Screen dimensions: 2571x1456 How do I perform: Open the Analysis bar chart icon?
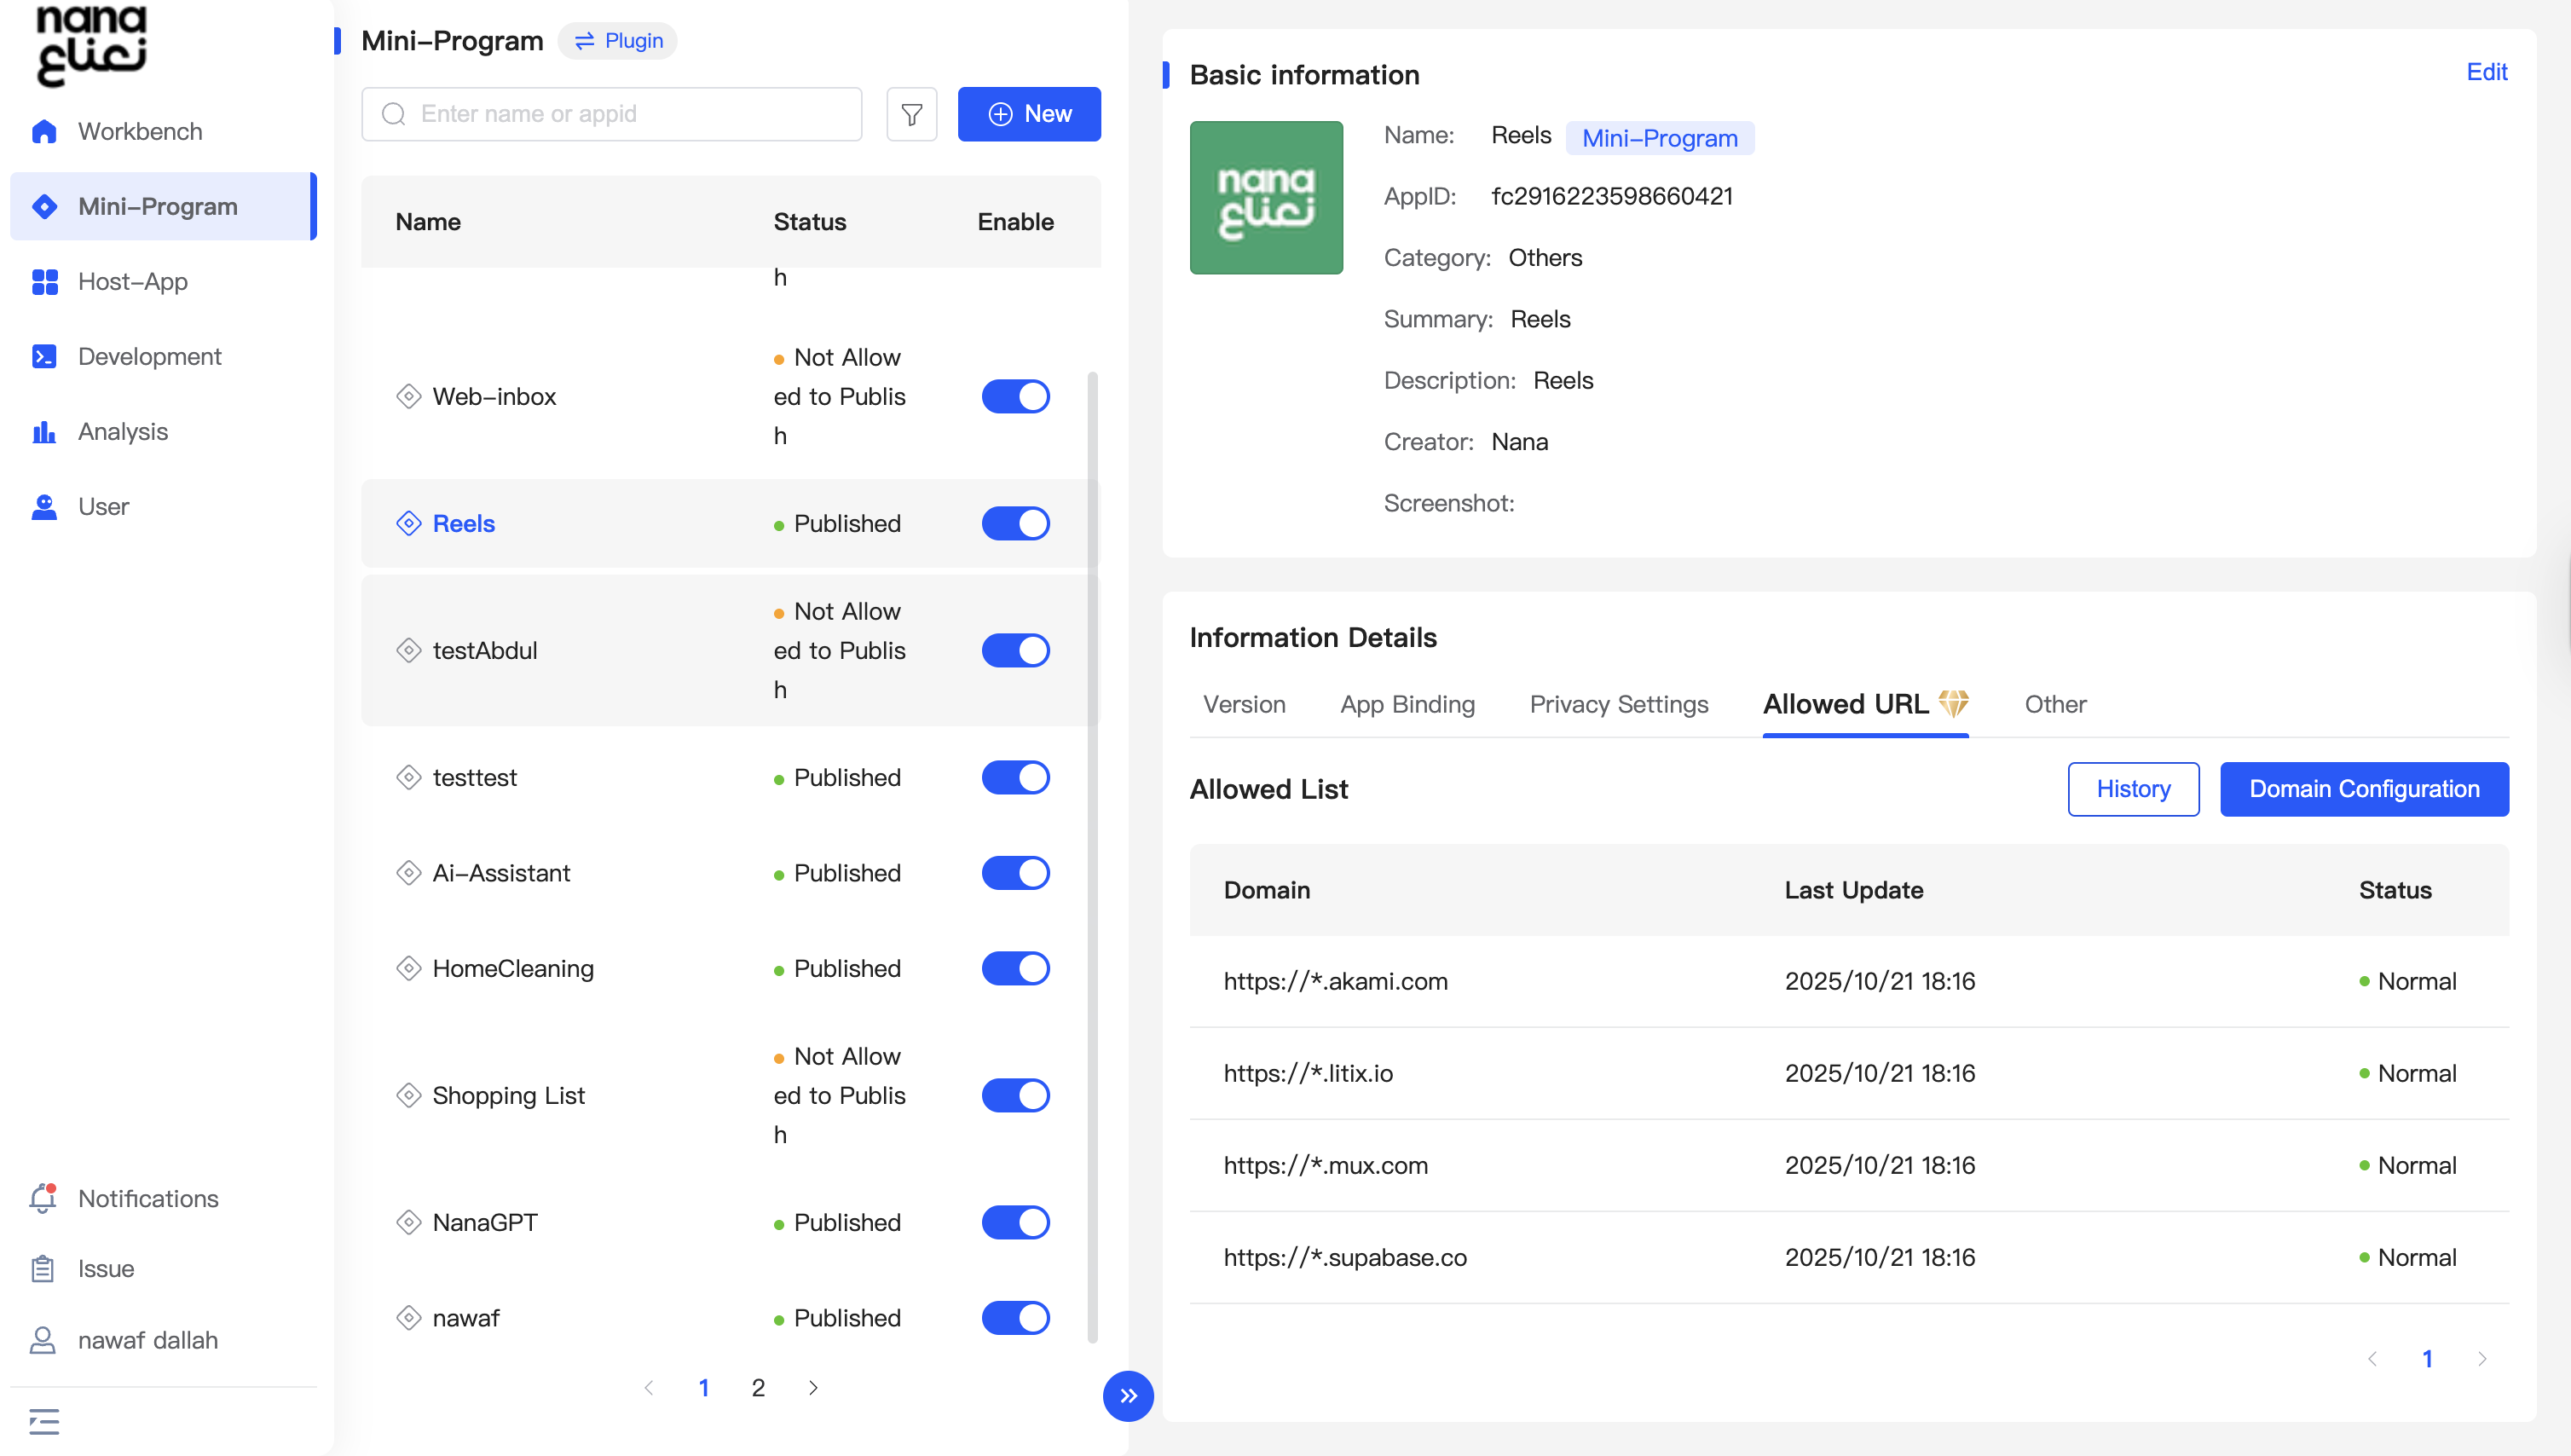[44, 432]
